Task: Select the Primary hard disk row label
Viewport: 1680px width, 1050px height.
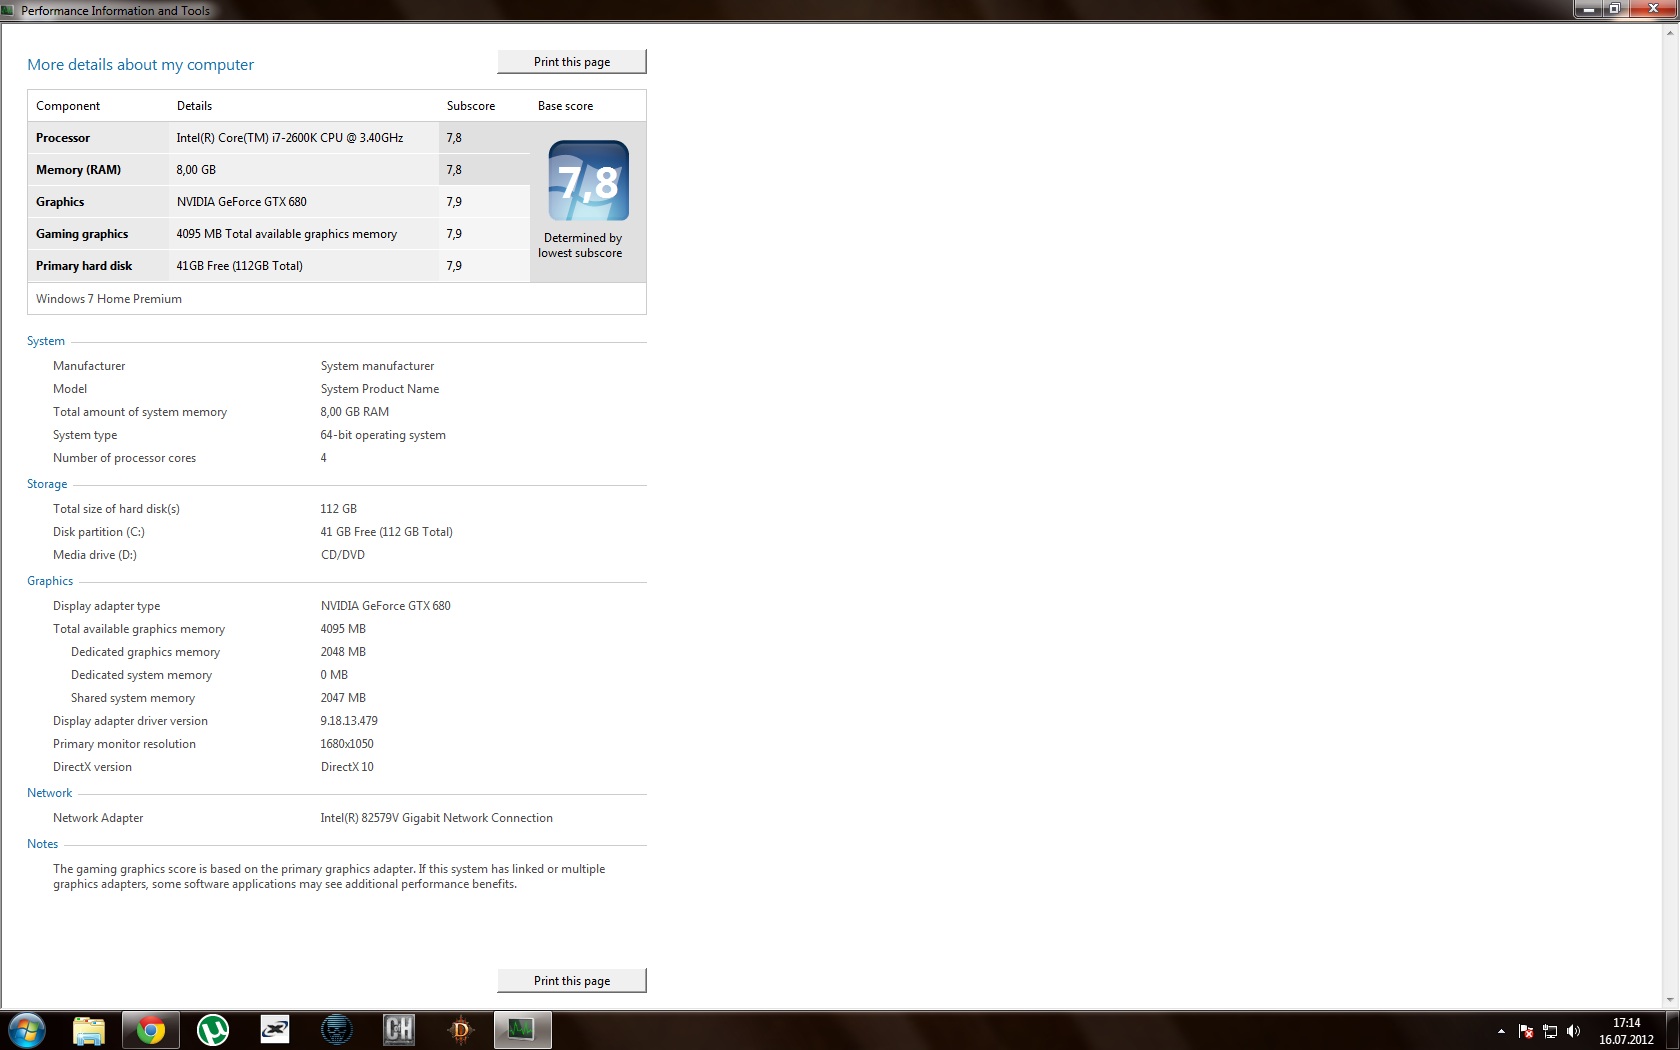Action: pyautogui.click(x=84, y=266)
